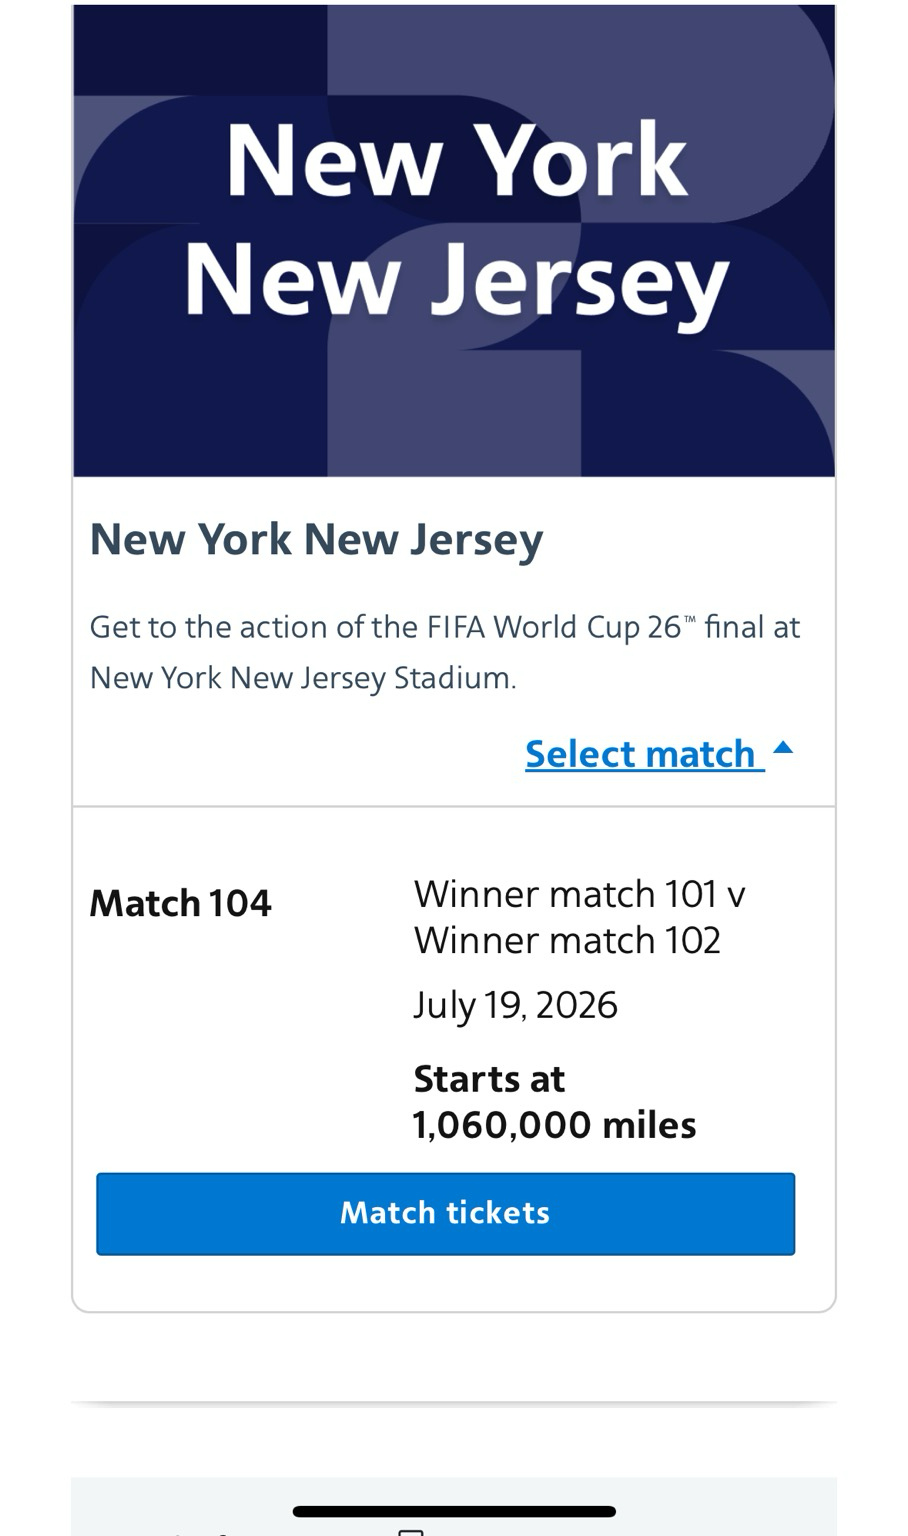Click the FIFA World Cup 26 text
Screen dimensions: 908x1536
coord(553,627)
